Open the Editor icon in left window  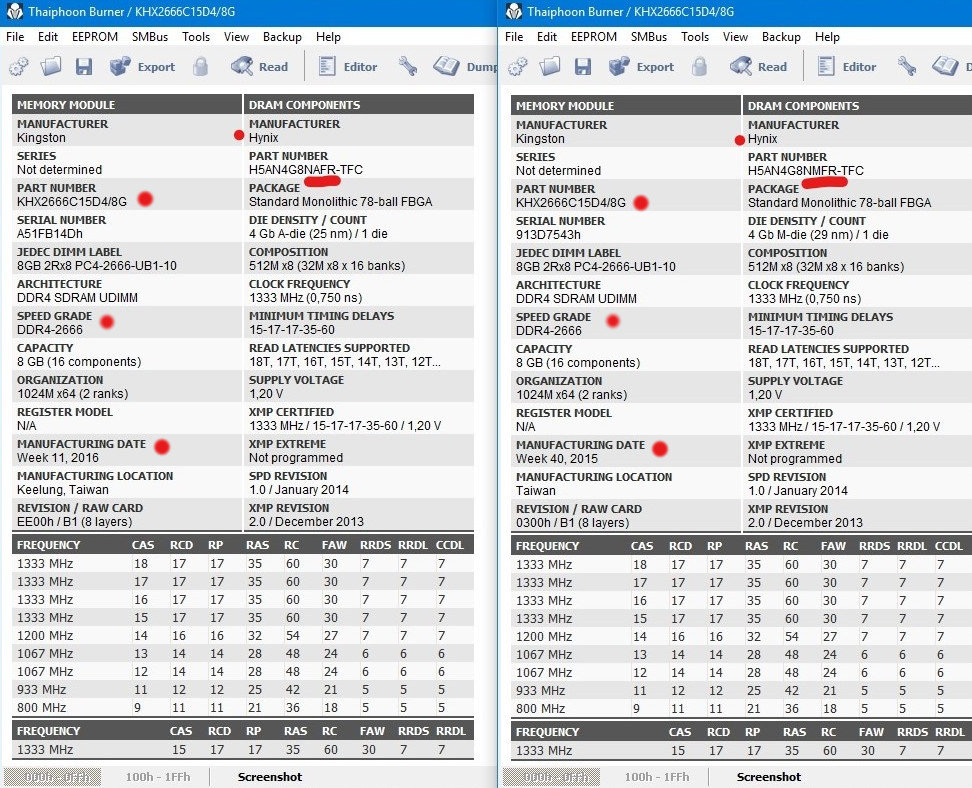pyautogui.click(x=327, y=66)
